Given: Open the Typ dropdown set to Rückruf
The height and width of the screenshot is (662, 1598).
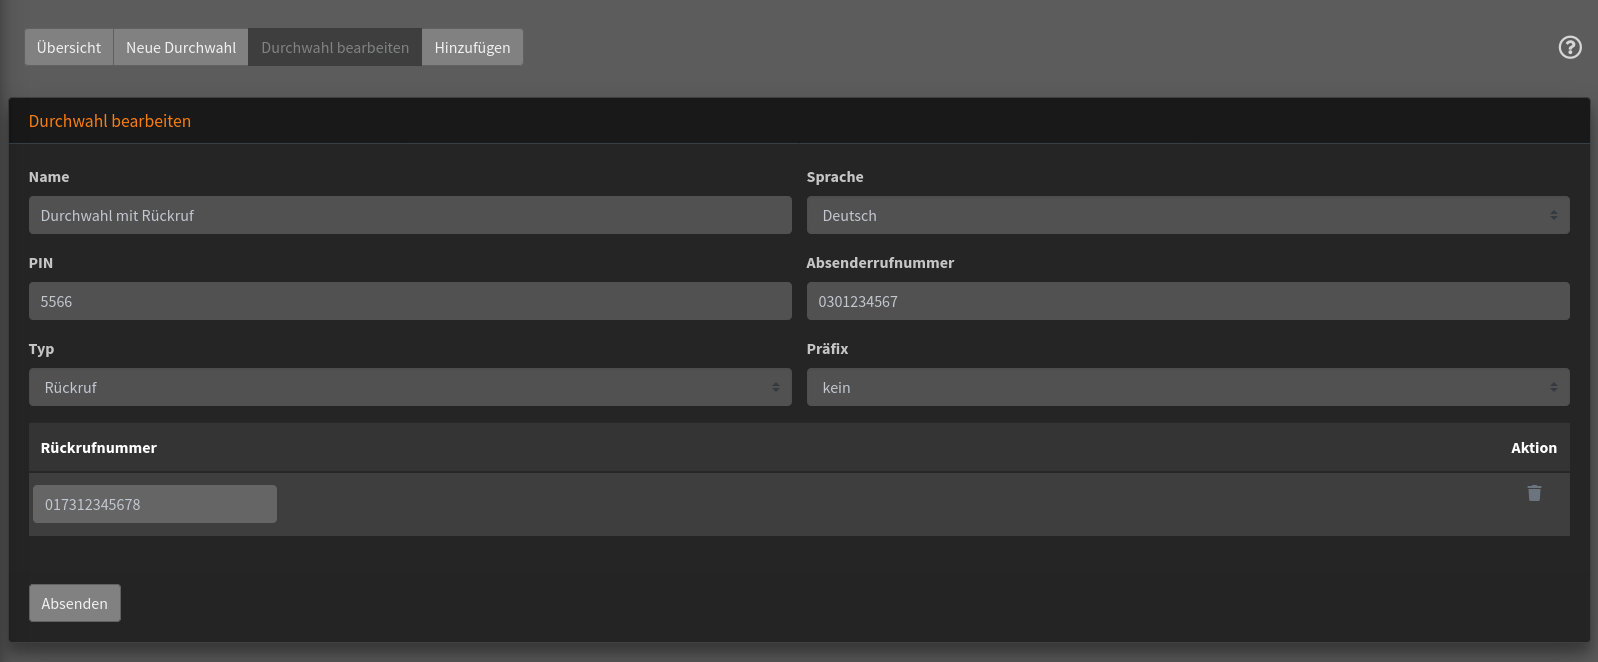Looking at the screenshot, I should [x=410, y=387].
